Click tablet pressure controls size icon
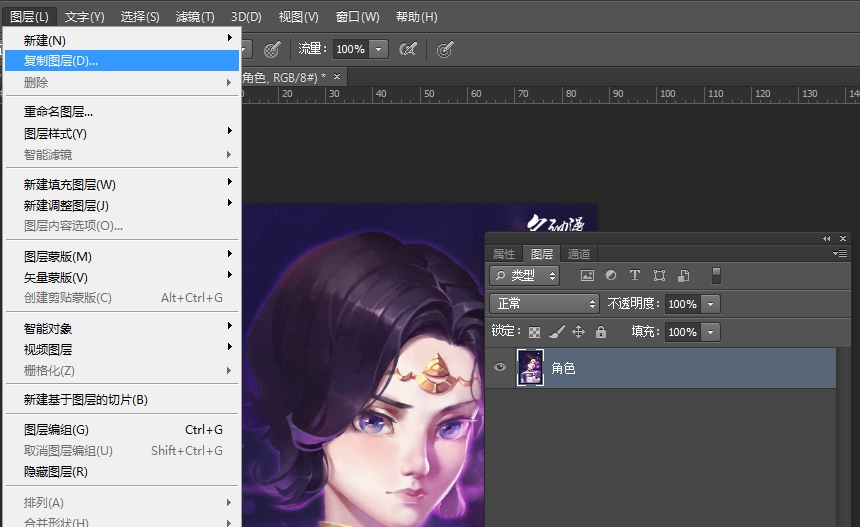860x527 pixels. pos(446,49)
